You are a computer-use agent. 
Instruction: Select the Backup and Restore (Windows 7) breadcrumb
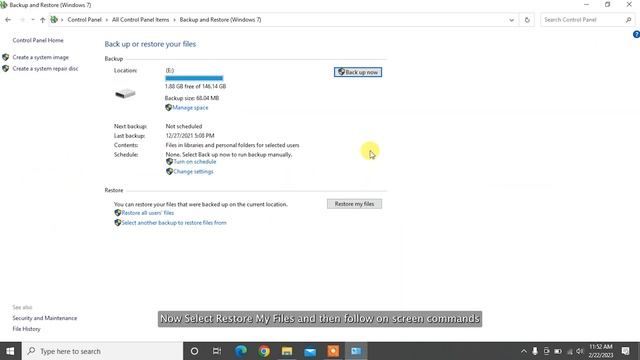[220, 20]
